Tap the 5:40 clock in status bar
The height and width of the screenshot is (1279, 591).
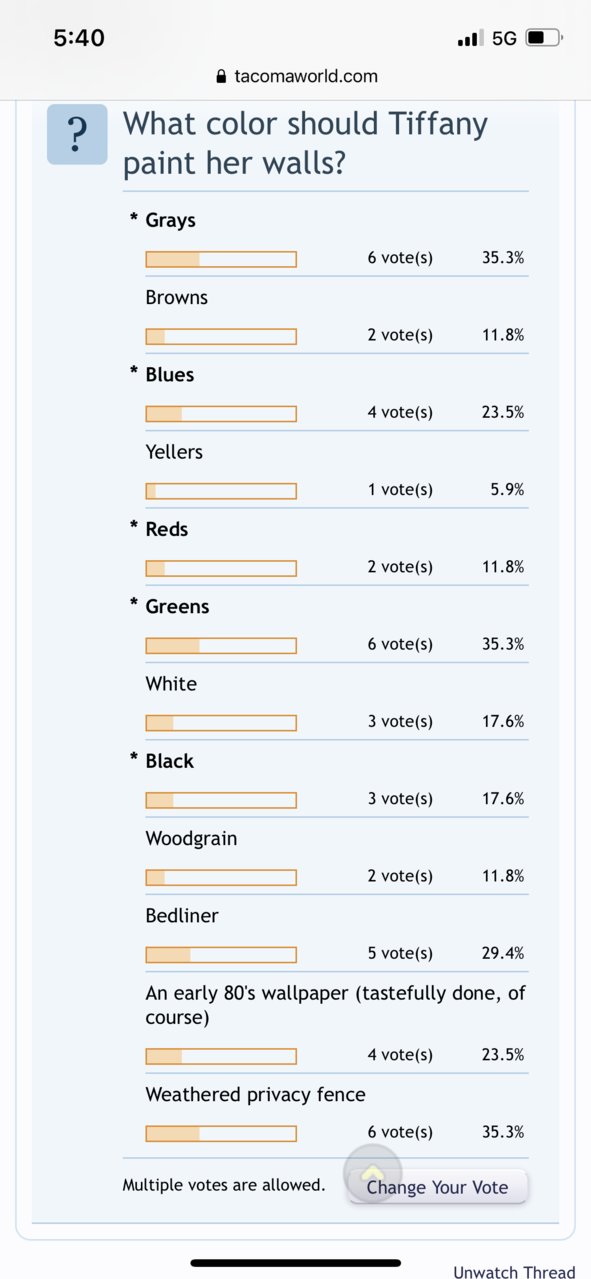(79, 38)
